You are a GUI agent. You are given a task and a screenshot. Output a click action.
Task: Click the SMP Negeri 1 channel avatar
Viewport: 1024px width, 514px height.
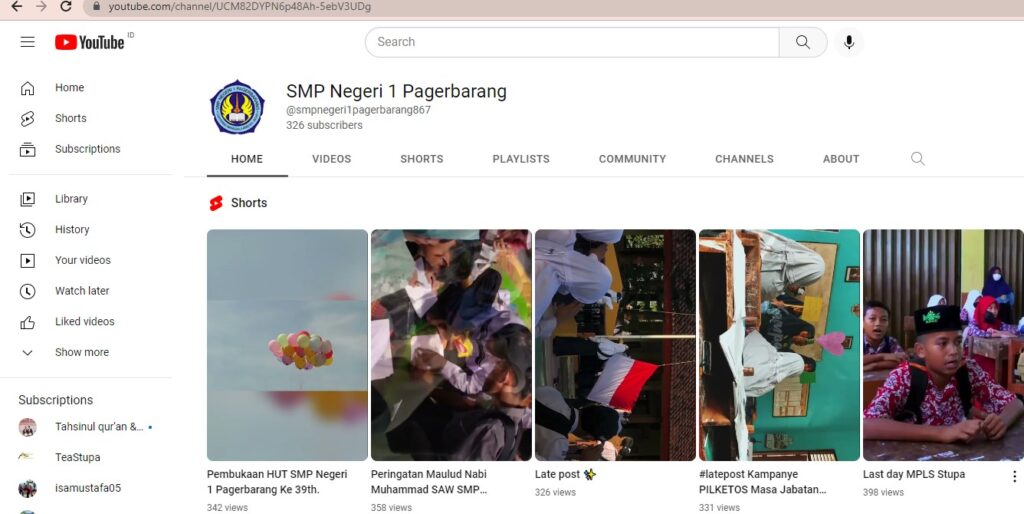237,107
